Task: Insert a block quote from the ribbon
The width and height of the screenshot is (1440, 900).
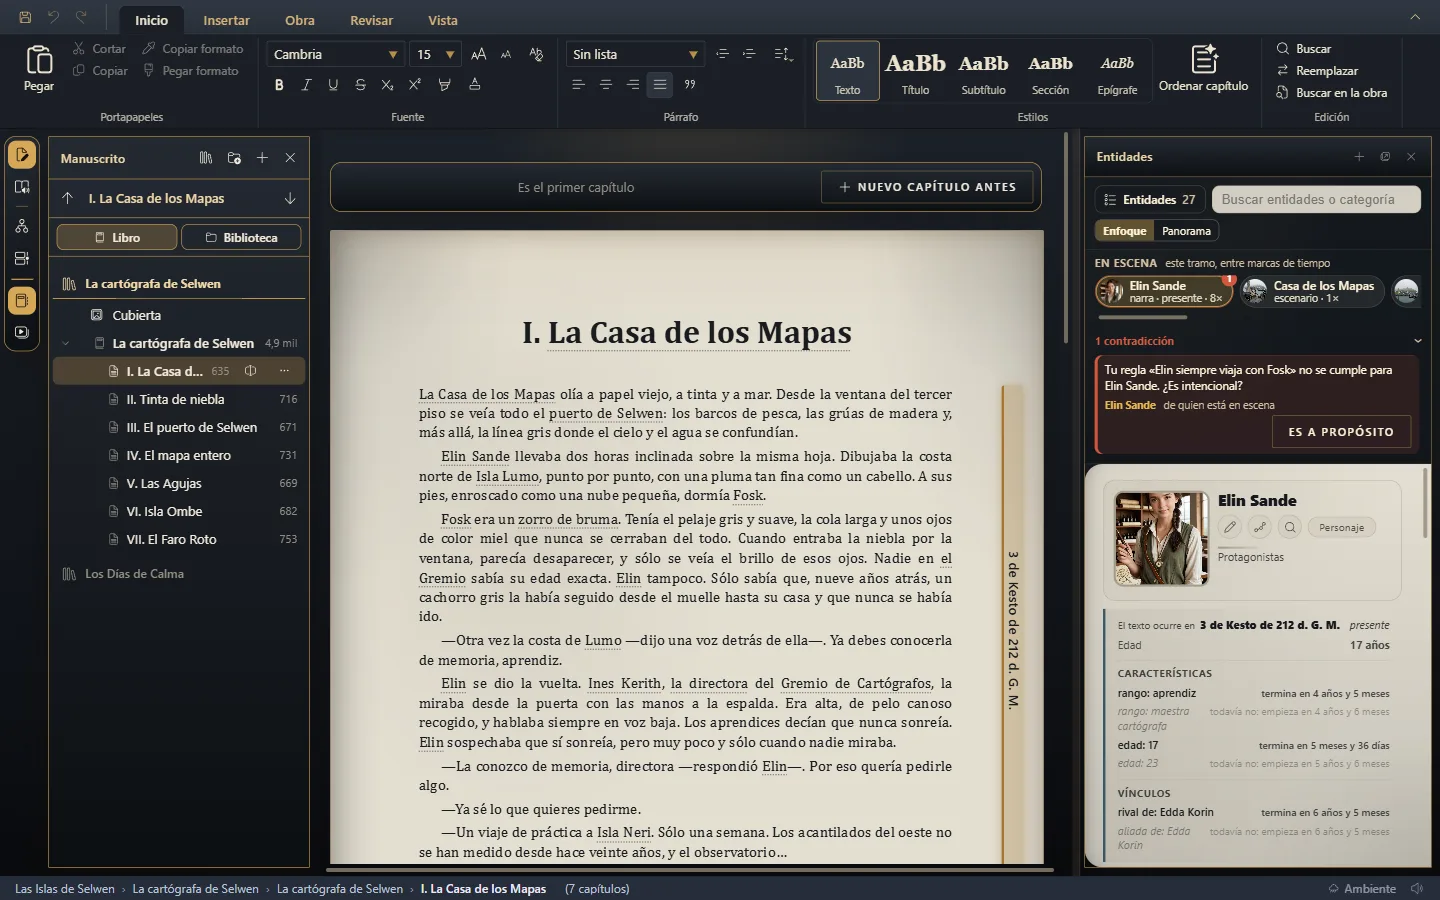Action: 689,84
